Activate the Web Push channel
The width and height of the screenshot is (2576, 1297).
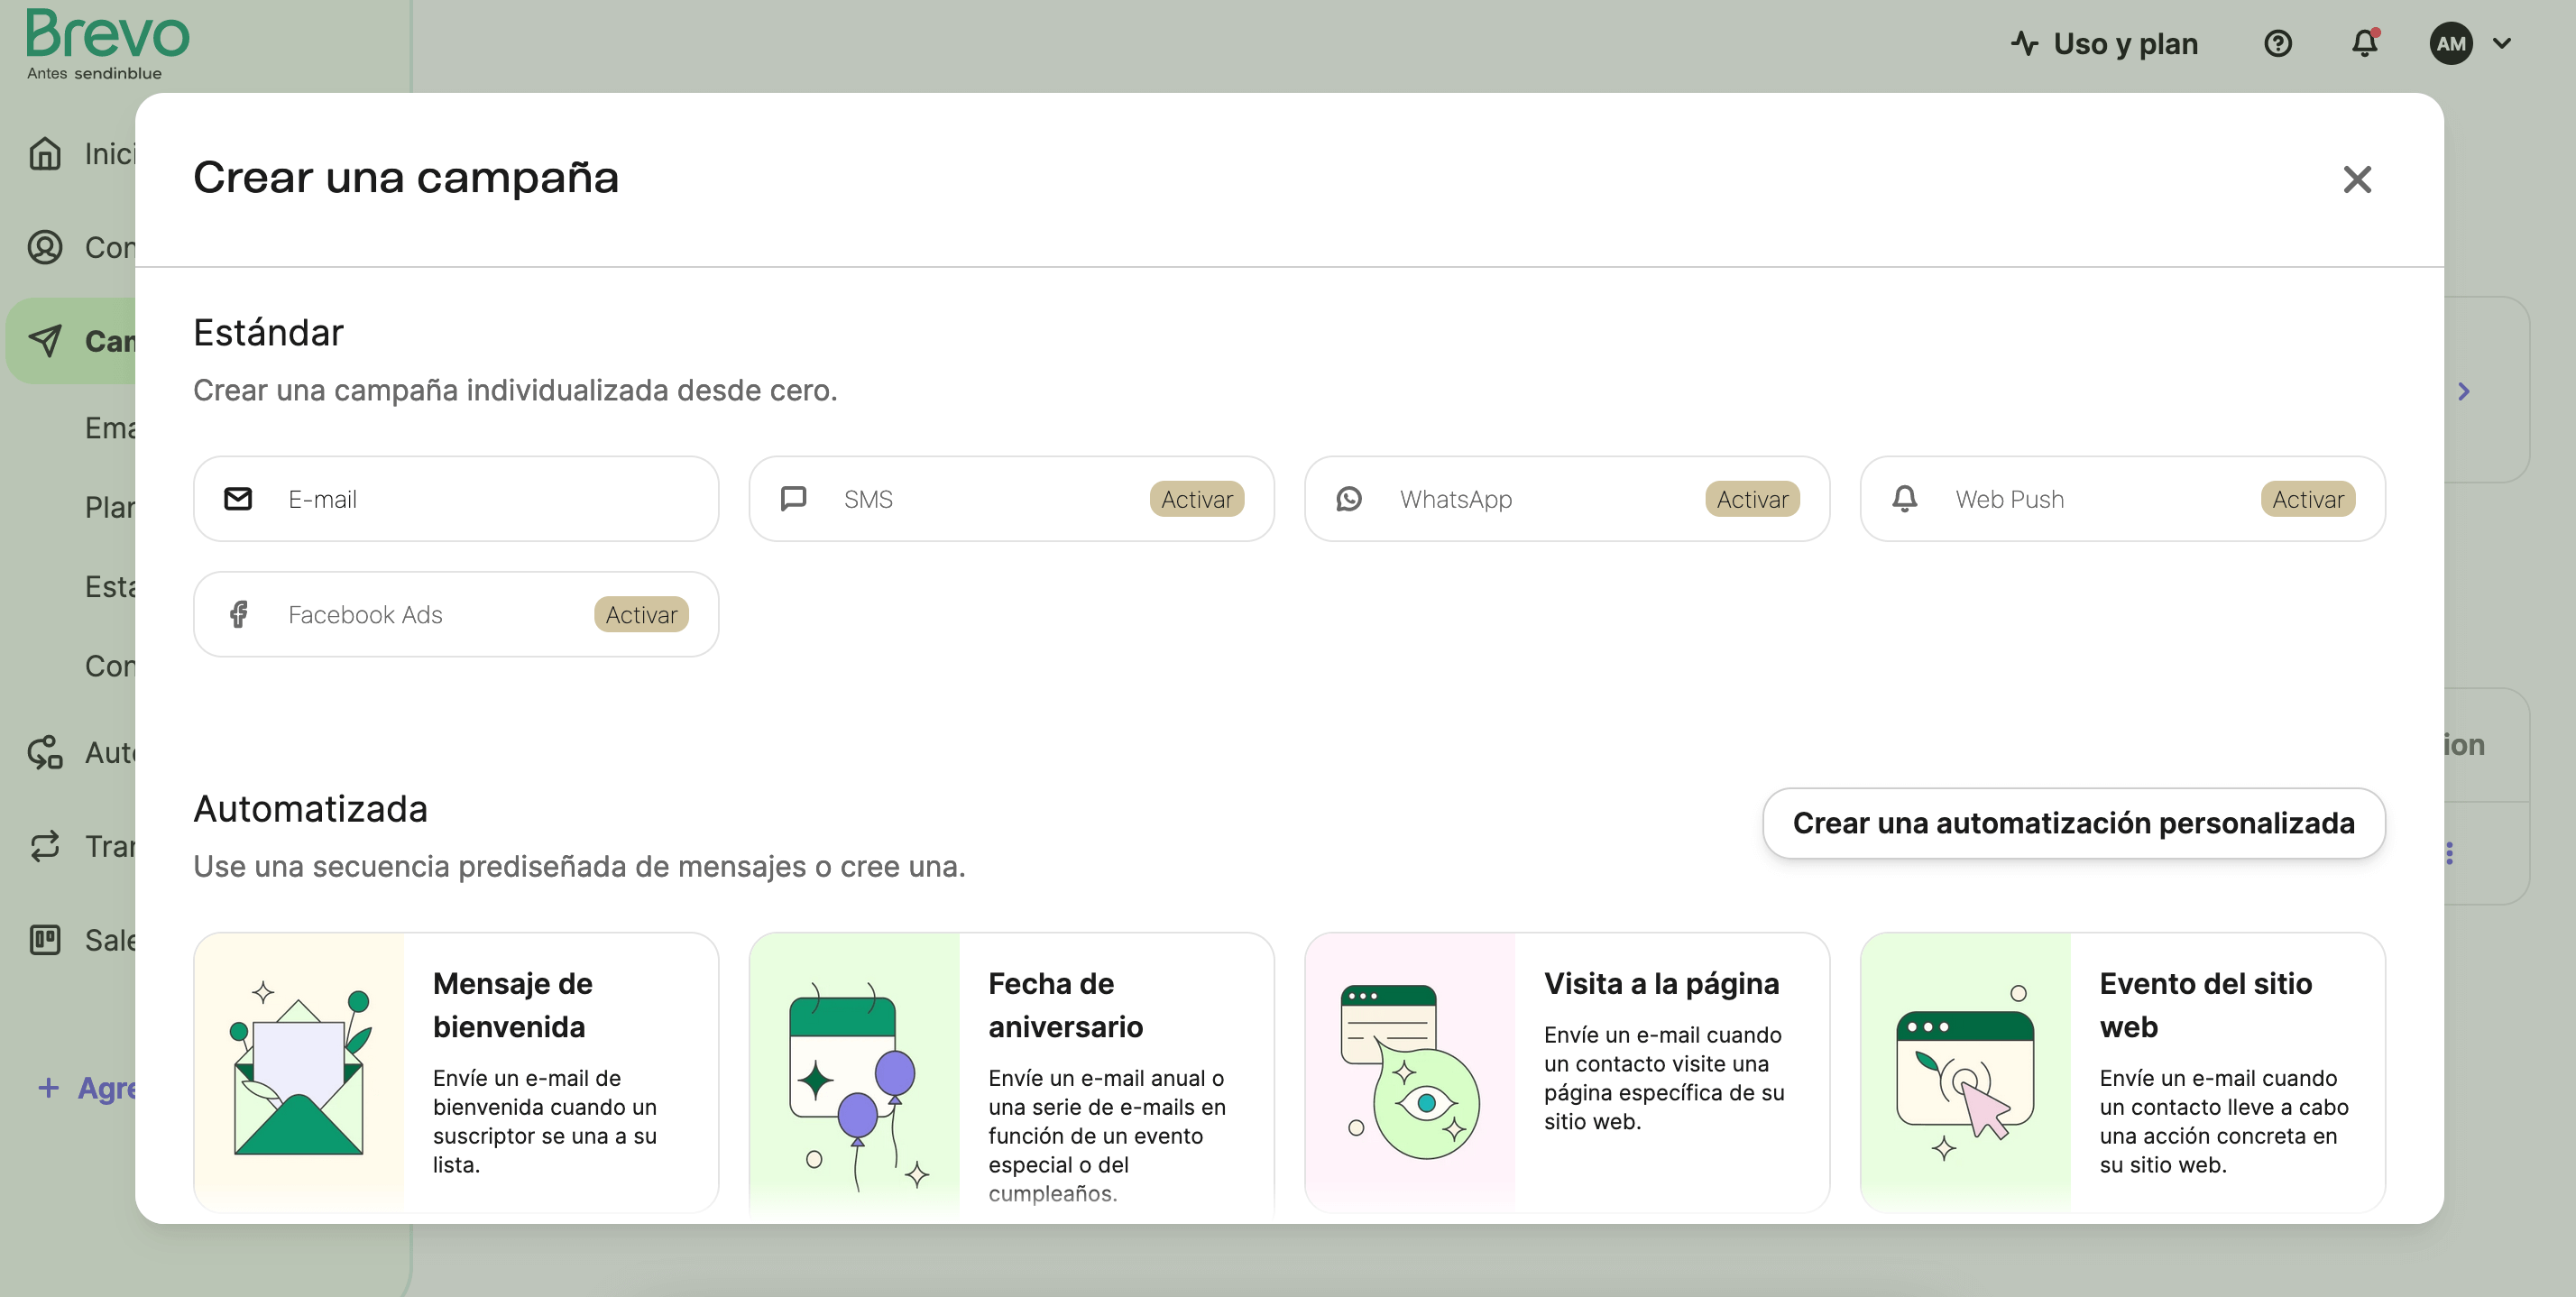click(x=2308, y=499)
